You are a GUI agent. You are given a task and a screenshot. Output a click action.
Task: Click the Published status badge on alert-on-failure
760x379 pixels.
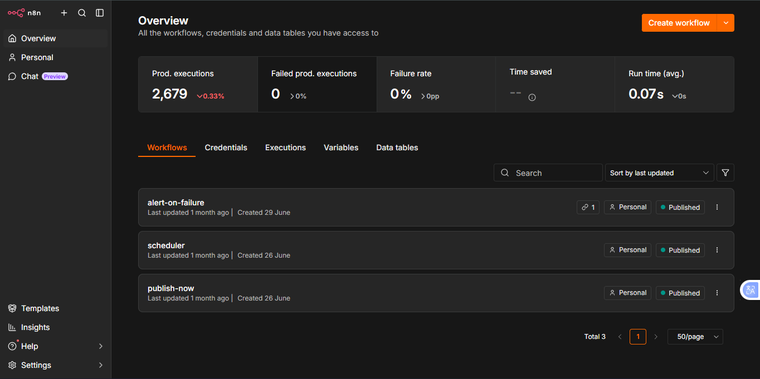click(680, 207)
